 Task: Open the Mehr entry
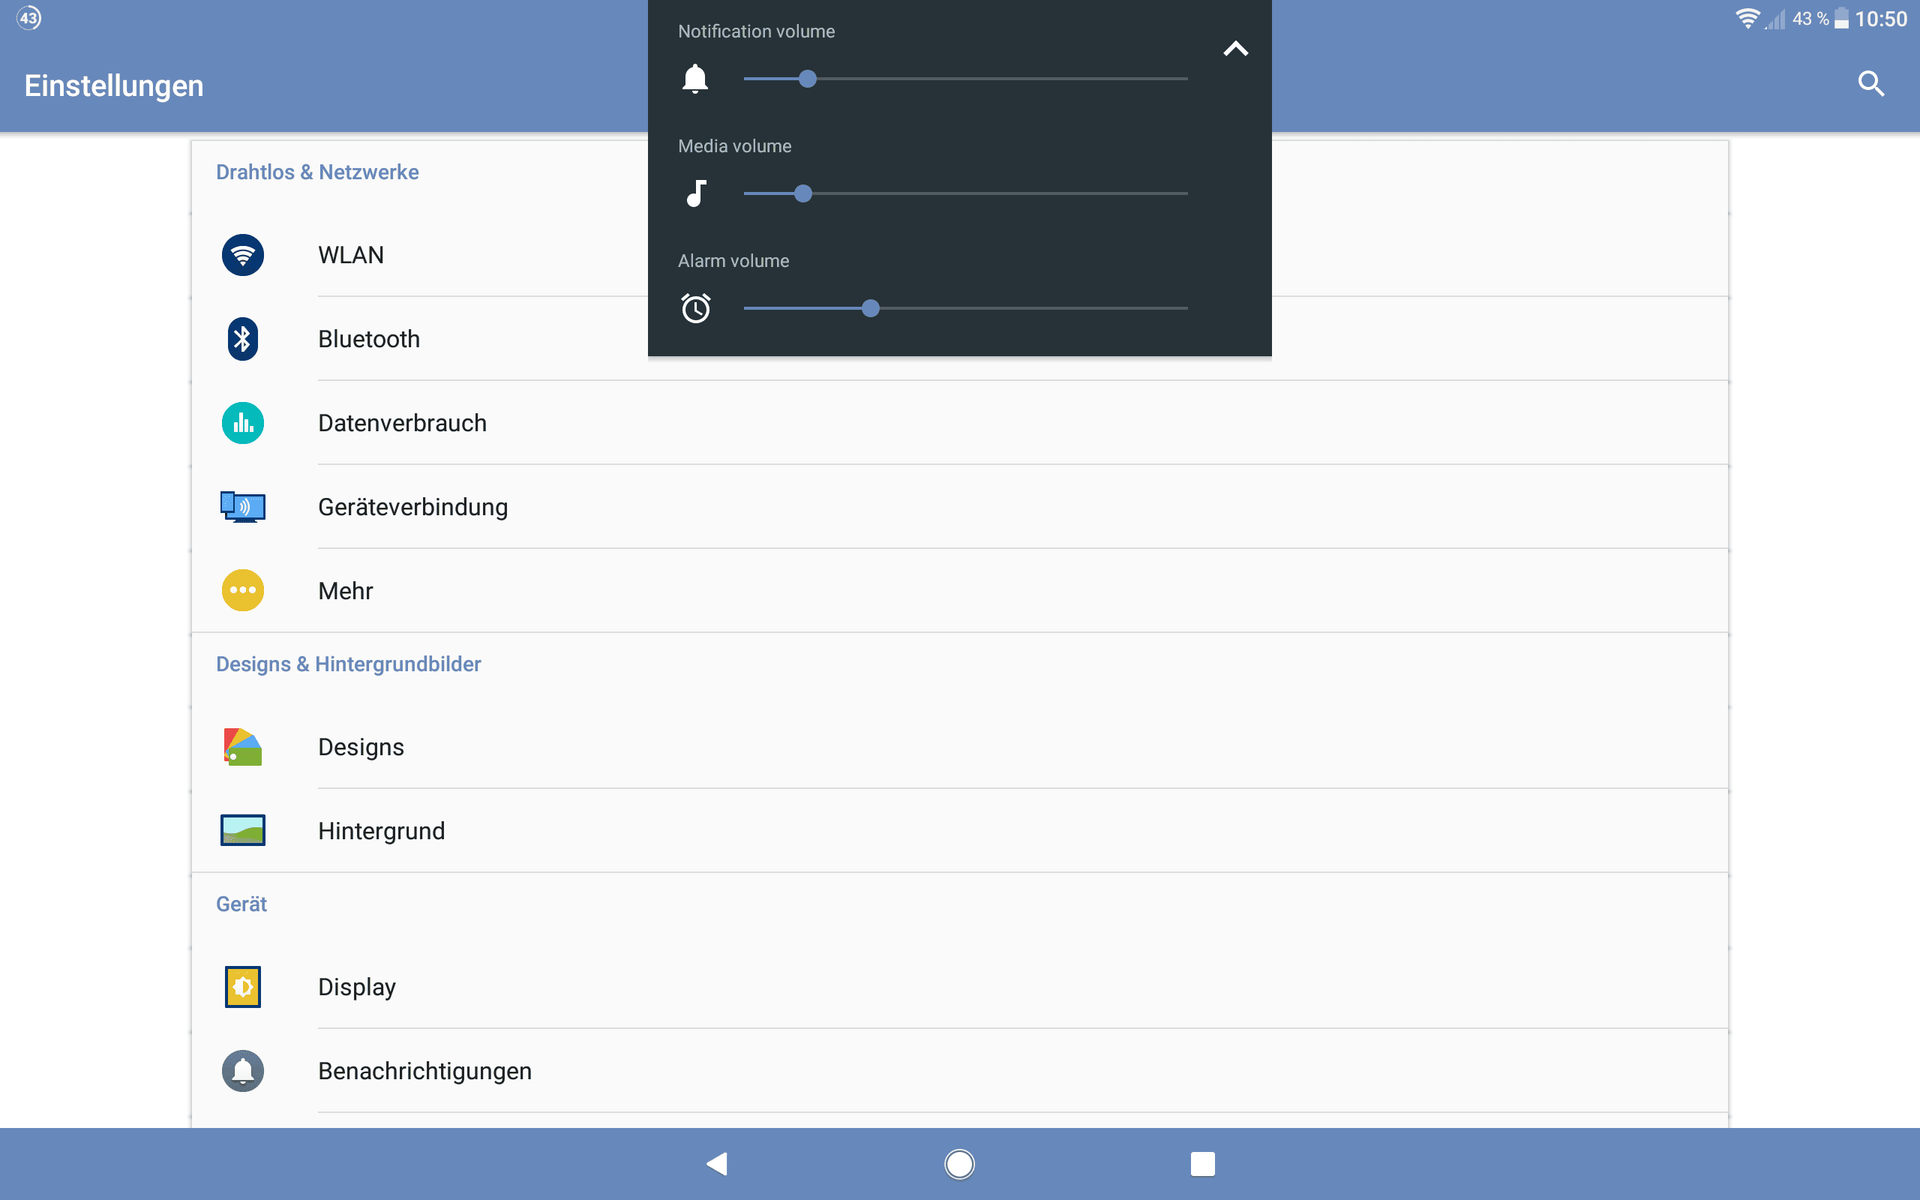tap(960, 590)
